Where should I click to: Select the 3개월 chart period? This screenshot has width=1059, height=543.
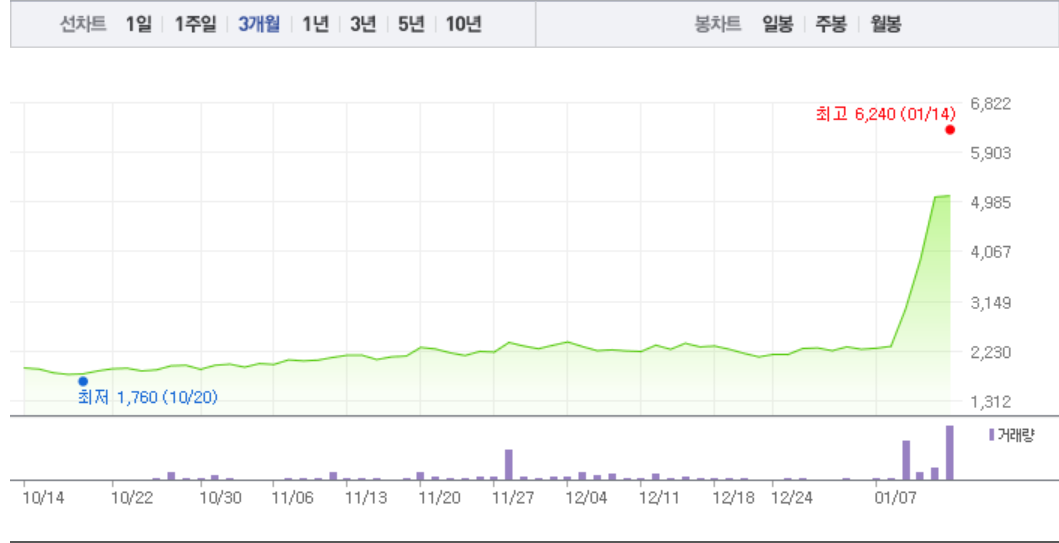259,25
